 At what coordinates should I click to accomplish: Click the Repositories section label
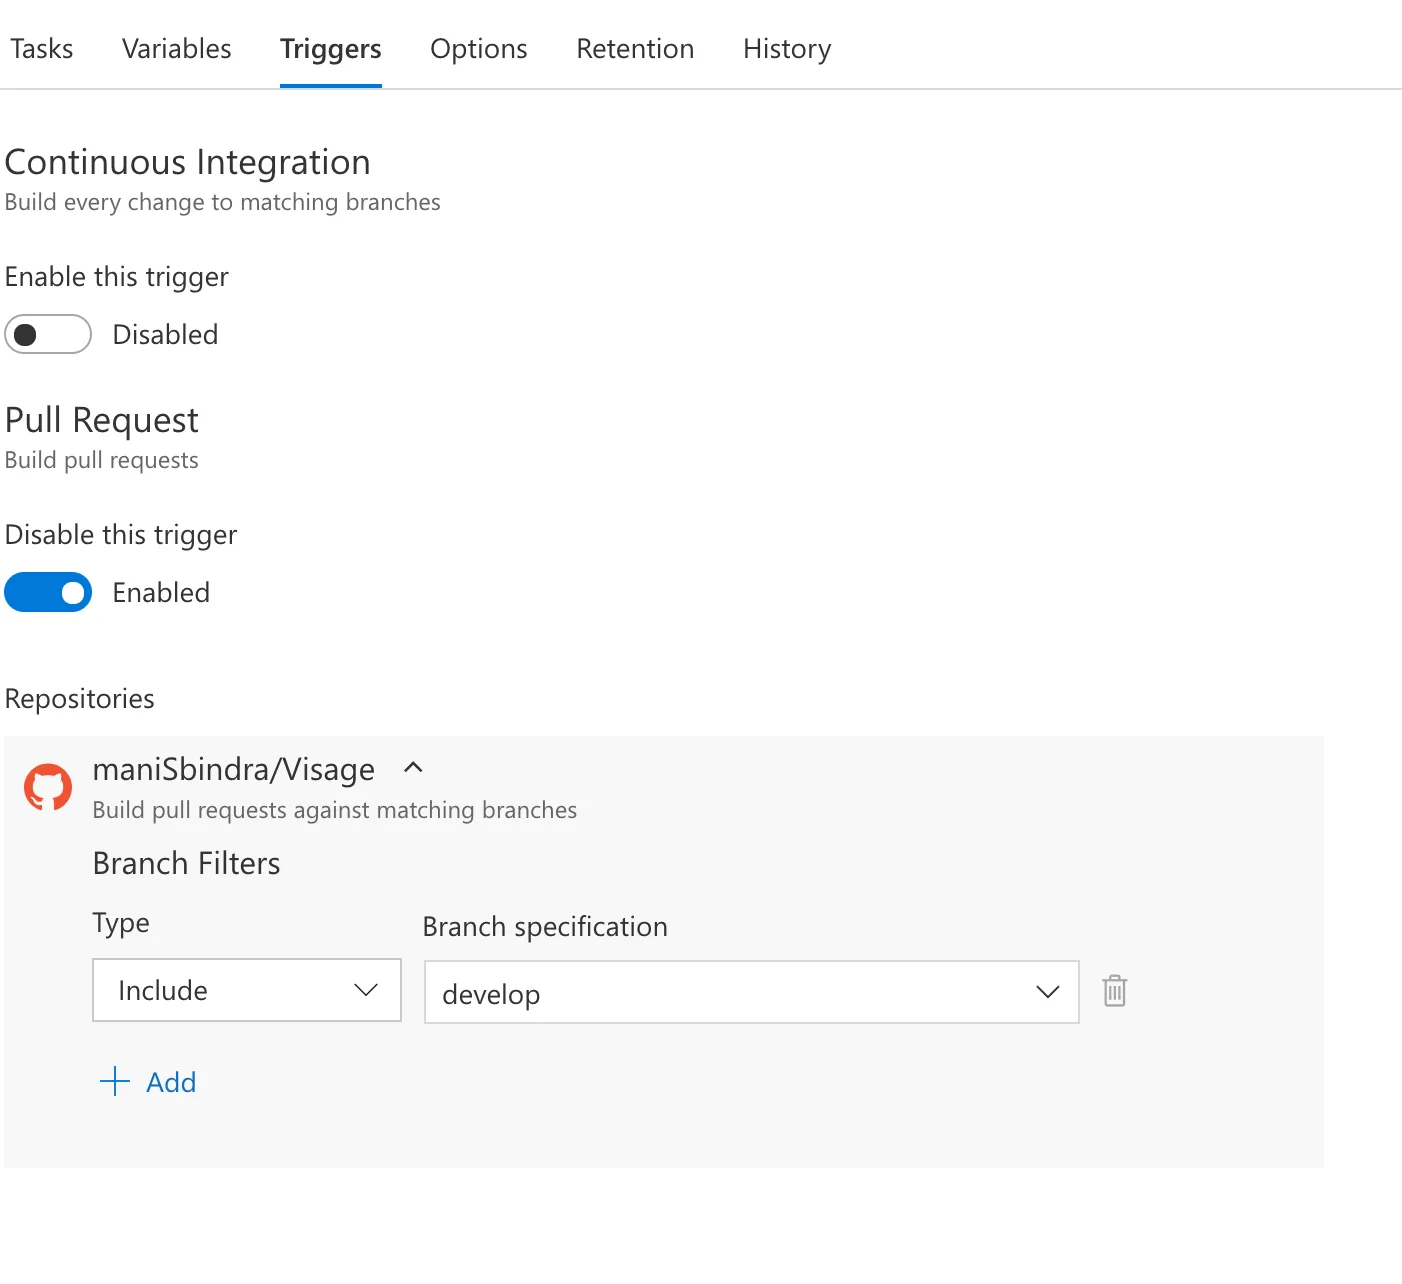pyautogui.click(x=80, y=698)
